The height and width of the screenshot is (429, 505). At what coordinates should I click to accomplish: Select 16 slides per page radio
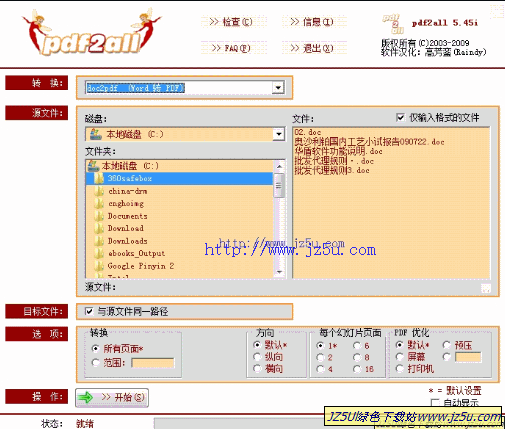(x=357, y=369)
